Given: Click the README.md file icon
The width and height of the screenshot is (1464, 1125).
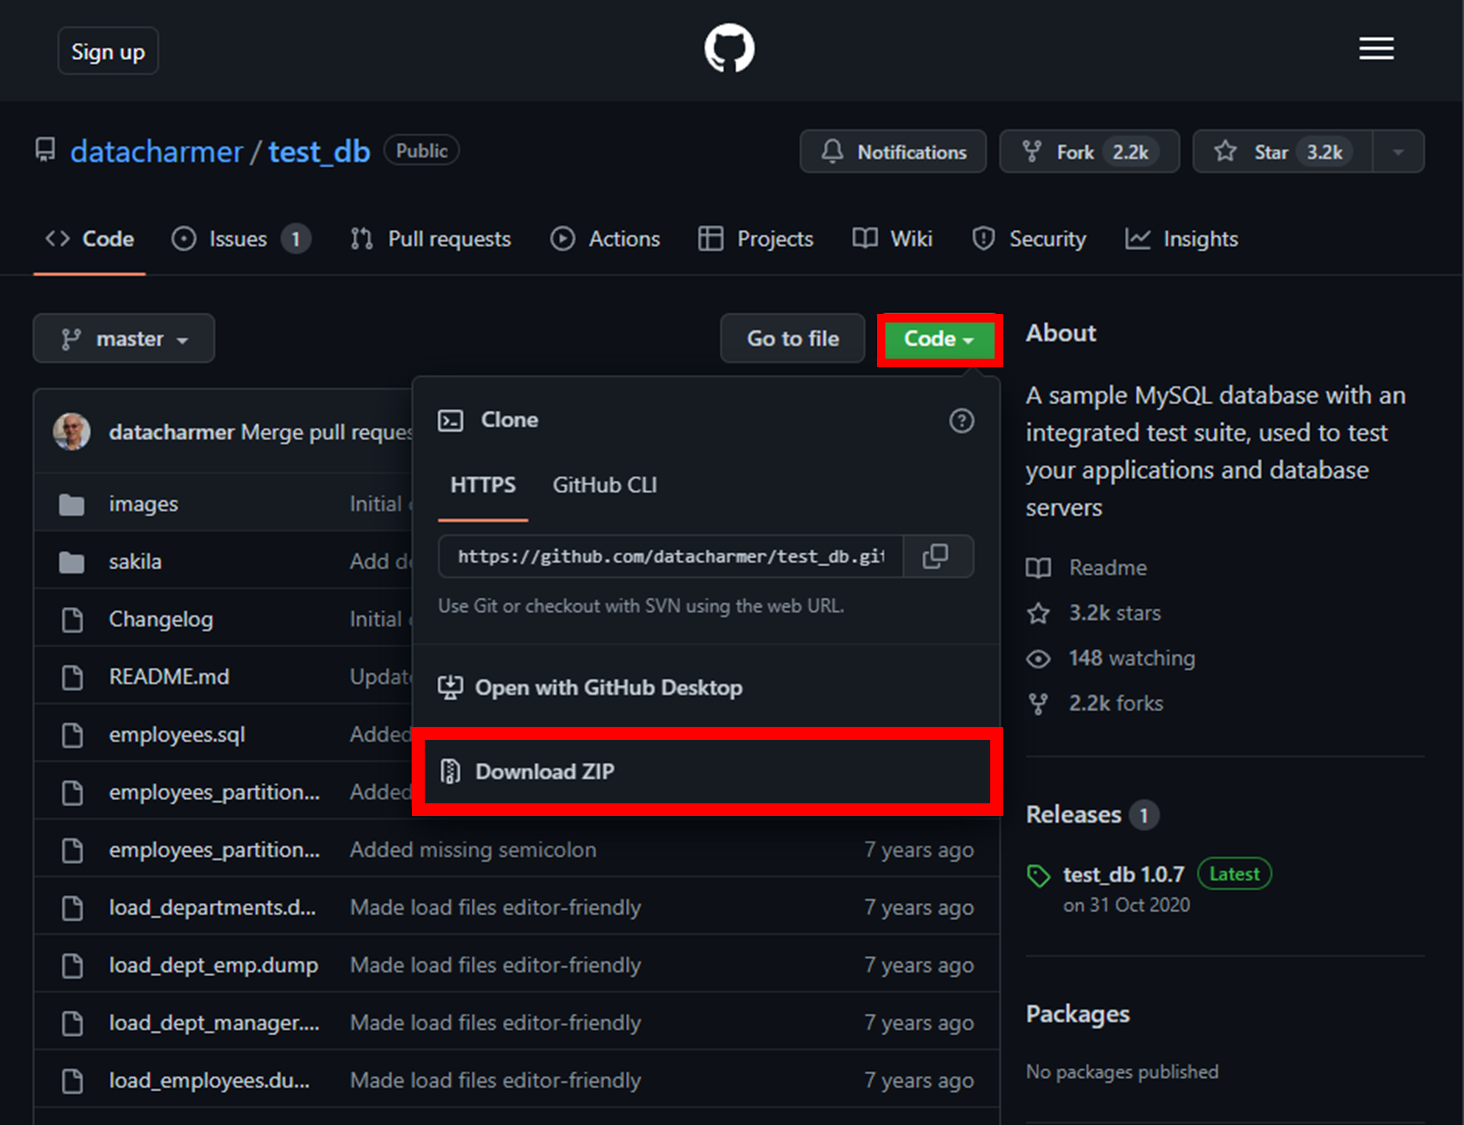Looking at the screenshot, I should coord(72,677).
